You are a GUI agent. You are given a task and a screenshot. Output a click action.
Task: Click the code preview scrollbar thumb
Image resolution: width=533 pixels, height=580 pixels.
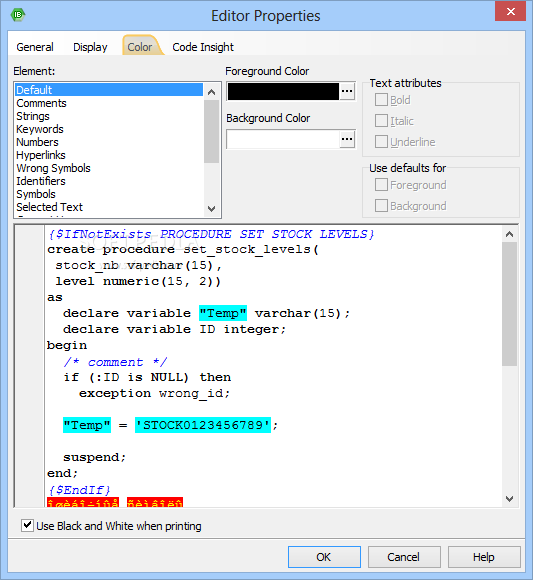click(509, 304)
